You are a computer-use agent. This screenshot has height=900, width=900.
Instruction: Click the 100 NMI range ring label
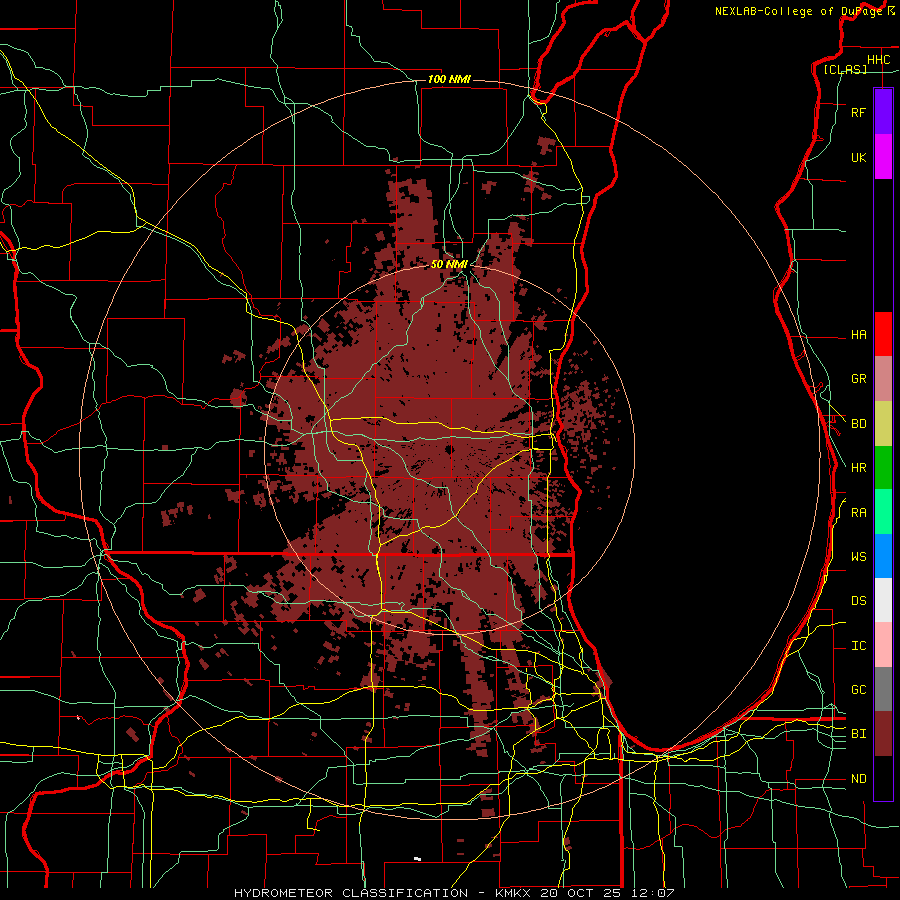449,79
